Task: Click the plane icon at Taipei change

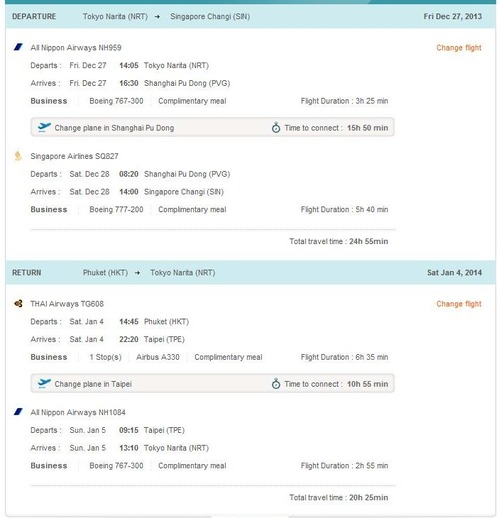Action: [44, 383]
